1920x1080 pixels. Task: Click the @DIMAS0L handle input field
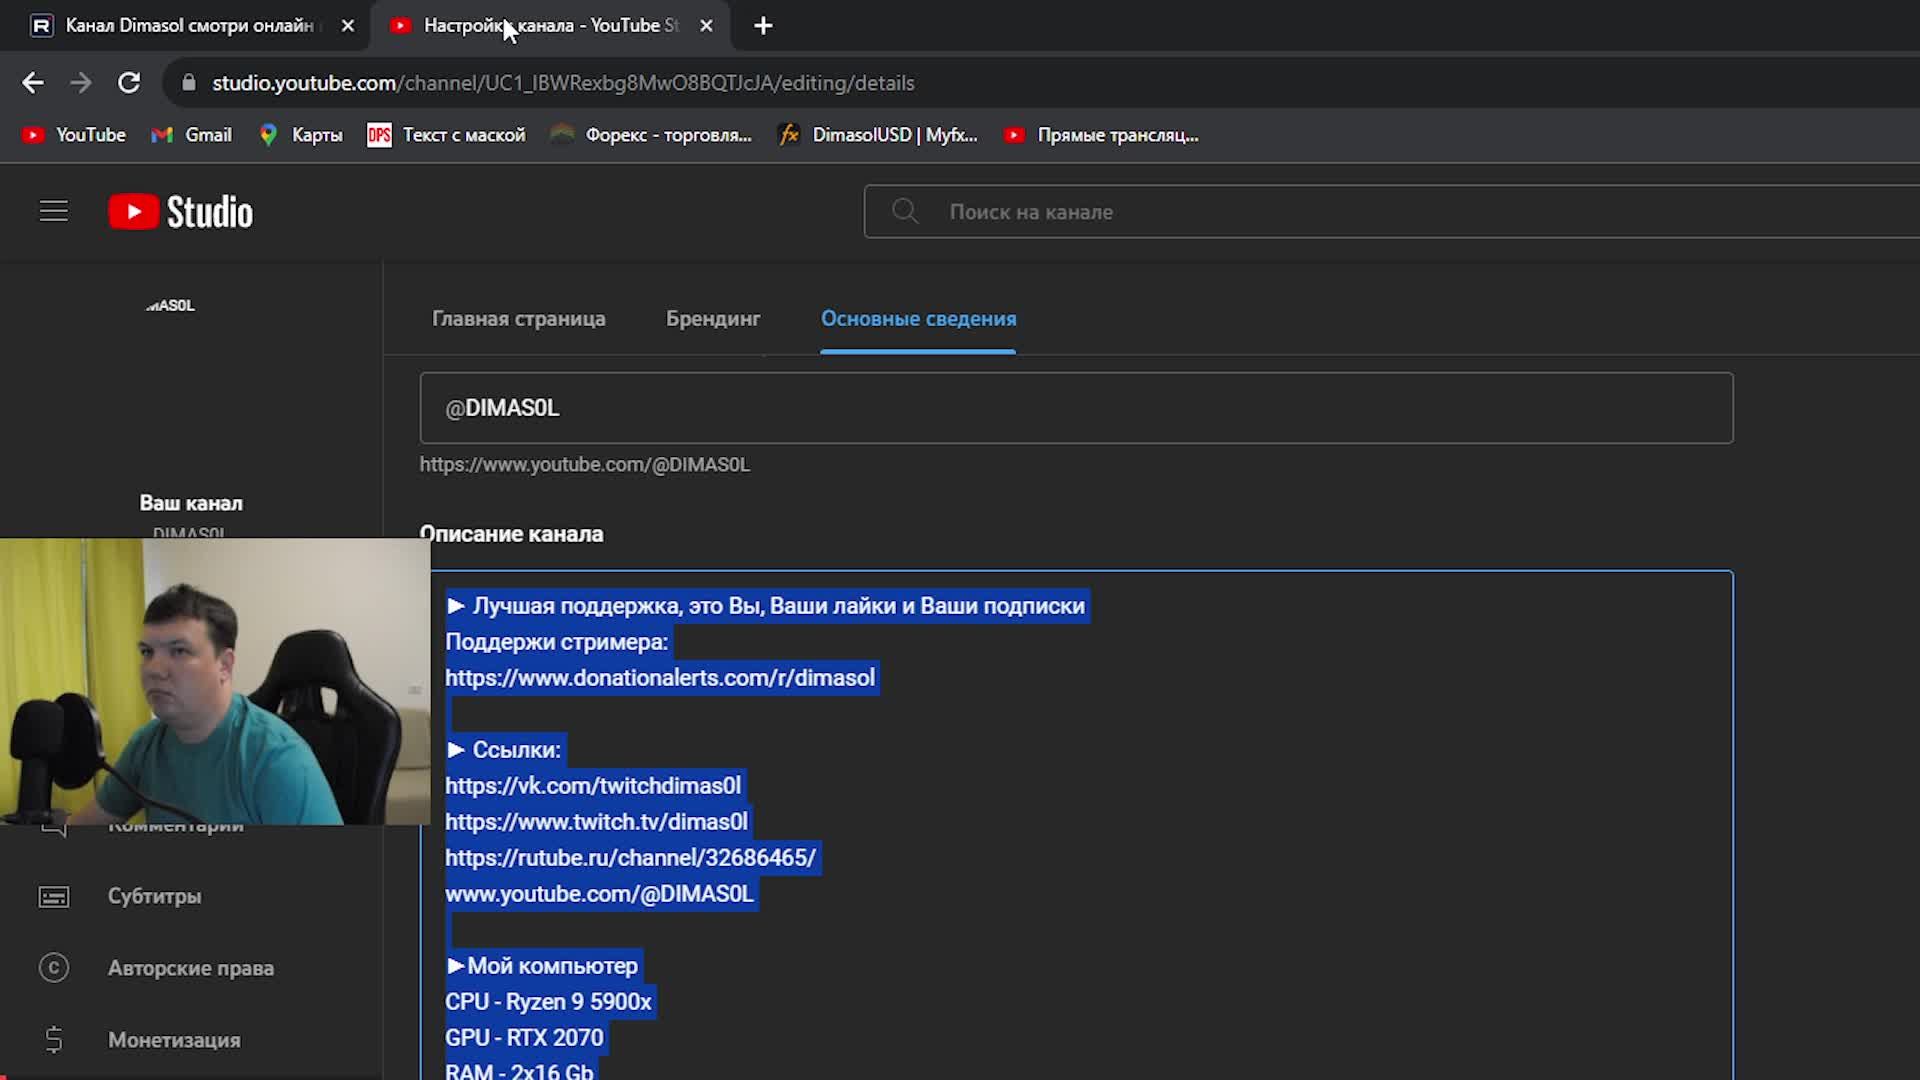coord(1075,408)
